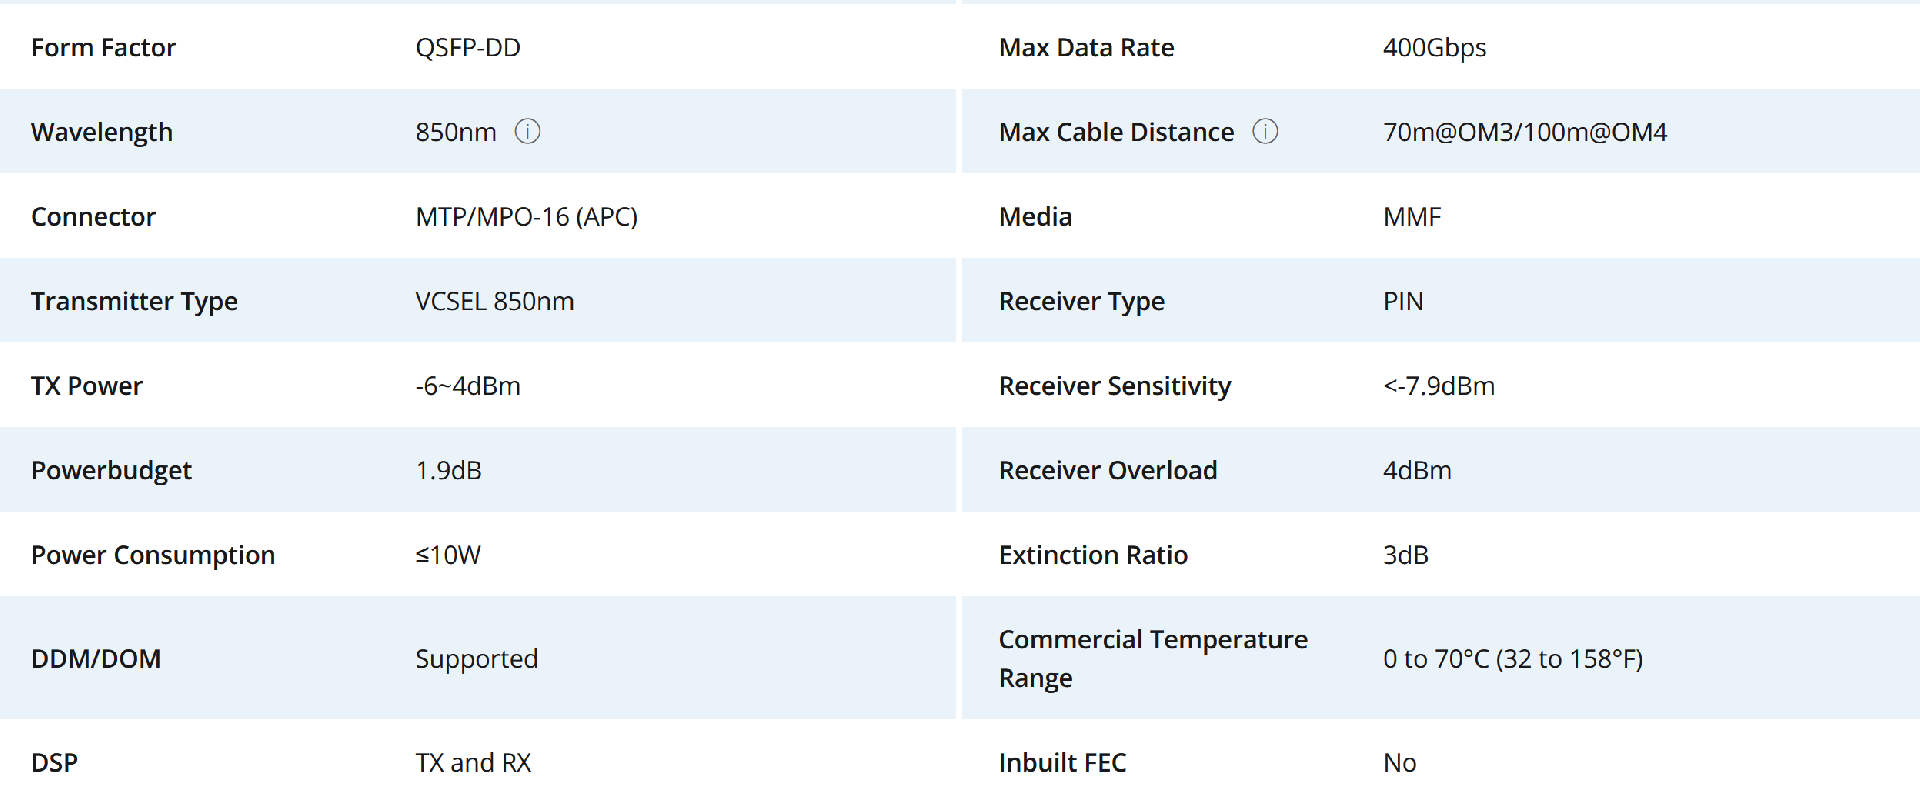Click the DSP value TX and RX
The width and height of the screenshot is (1920, 802).
(473, 763)
